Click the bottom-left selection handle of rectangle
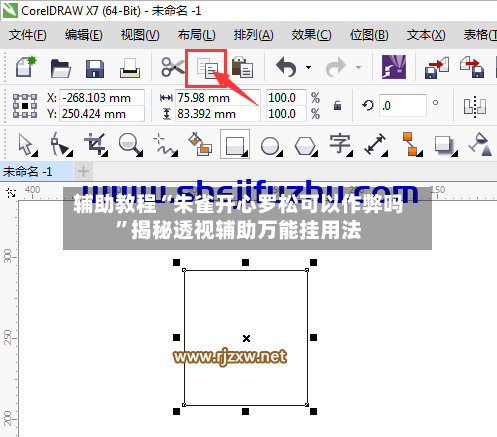The height and width of the screenshot is (437, 497). click(x=177, y=411)
